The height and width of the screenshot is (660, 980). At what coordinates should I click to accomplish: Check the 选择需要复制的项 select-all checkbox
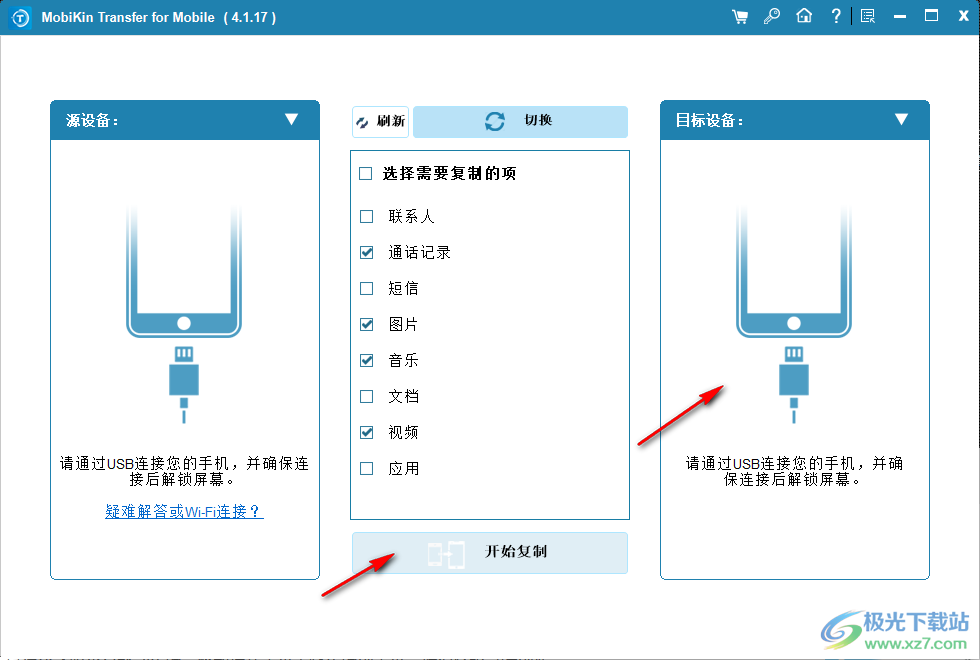click(x=366, y=173)
